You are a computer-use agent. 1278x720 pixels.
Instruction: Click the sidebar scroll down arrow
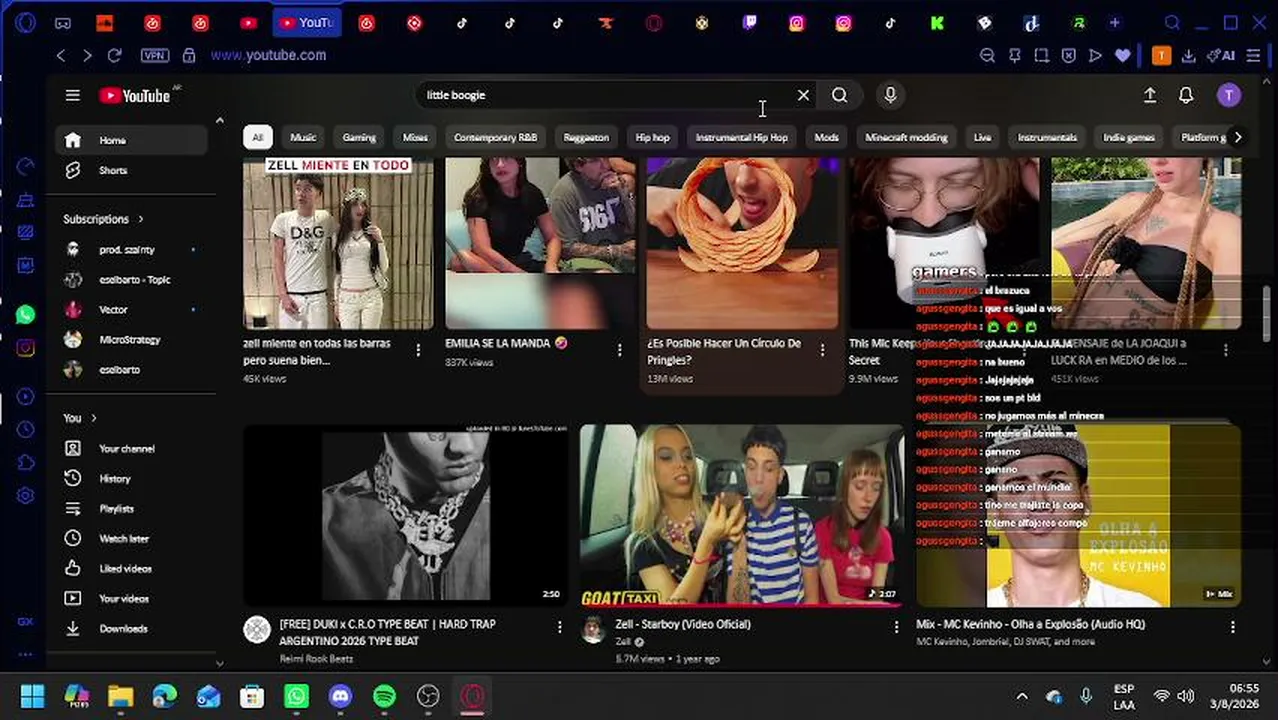(x=219, y=662)
